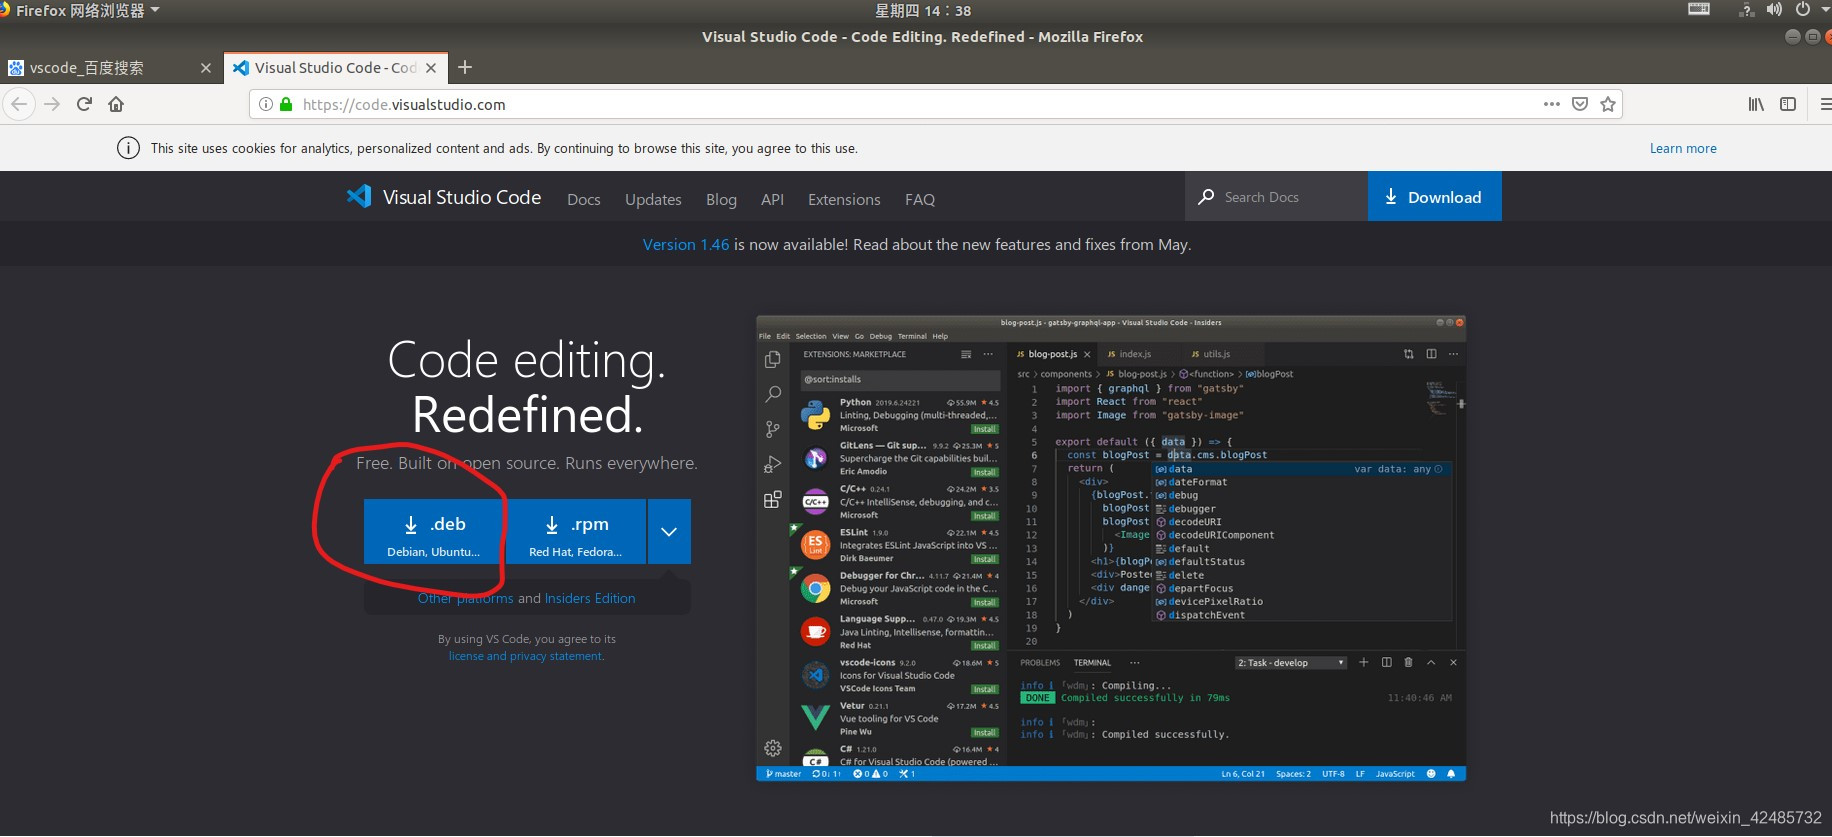Click the VS Code editor screenshot image
This screenshot has height=837, width=1832.
tap(1111, 548)
